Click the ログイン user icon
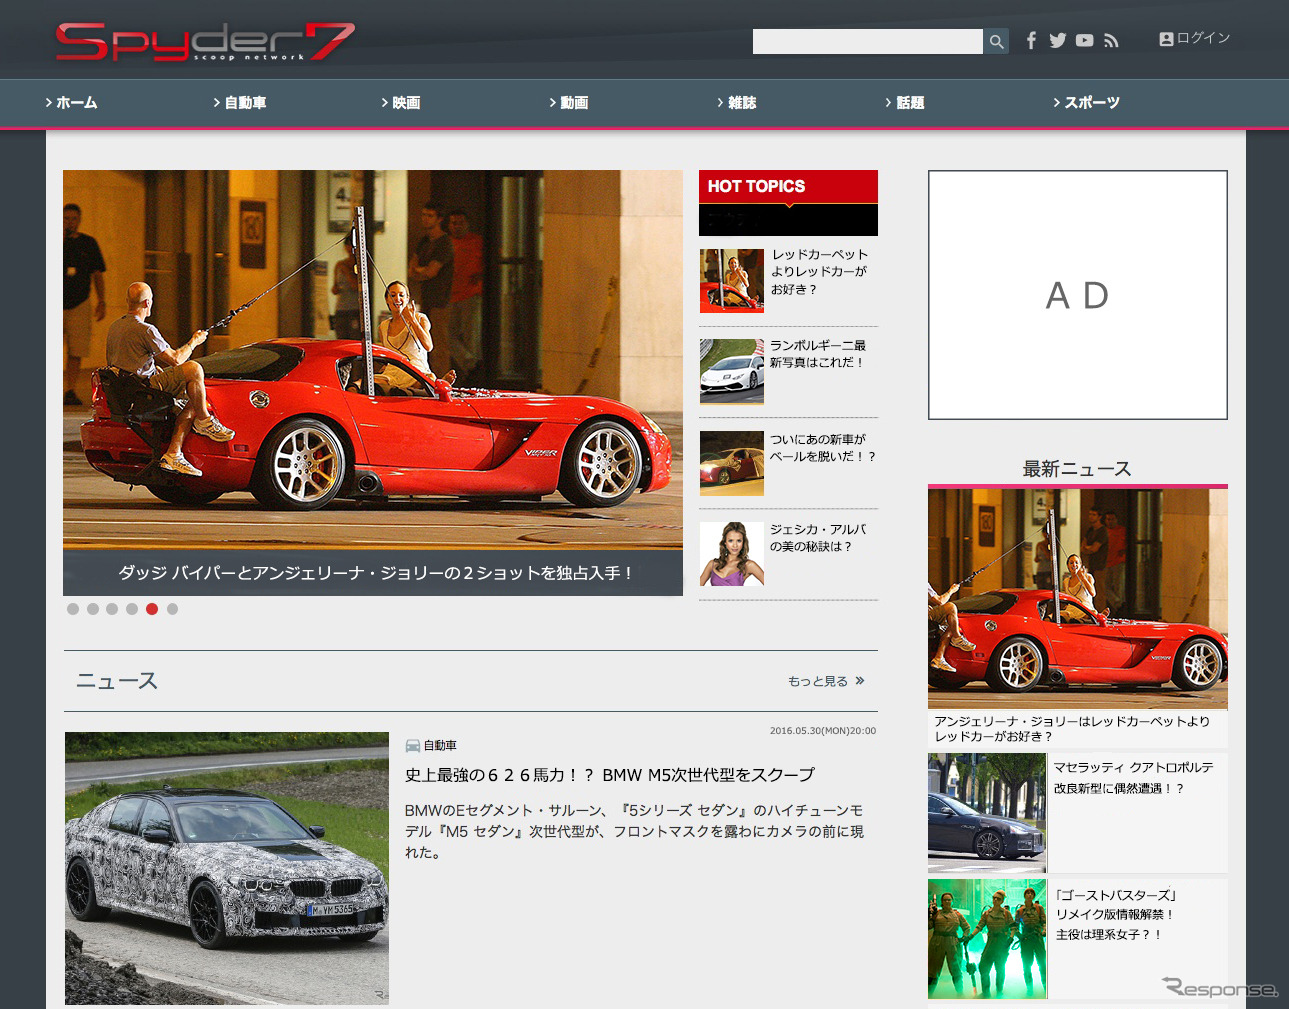1289x1009 pixels. [1166, 39]
